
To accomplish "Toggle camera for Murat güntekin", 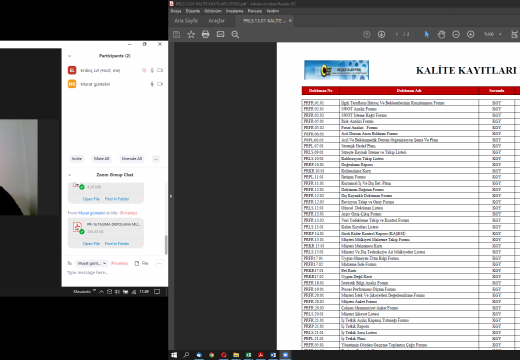I will pyautogui.click(x=160, y=84).
